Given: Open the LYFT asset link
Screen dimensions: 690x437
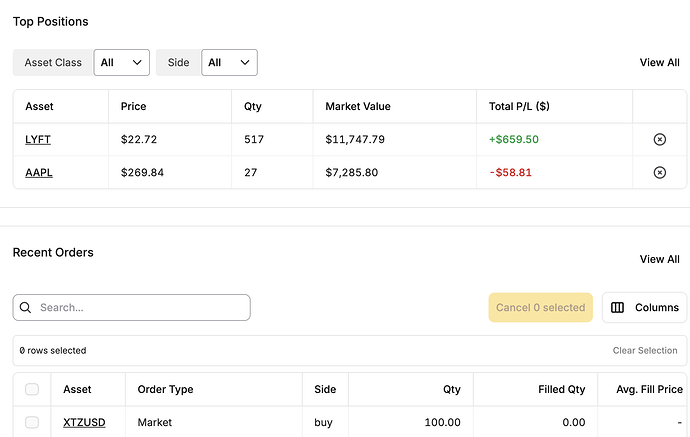Looking at the screenshot, I should [x=39, y=140].
